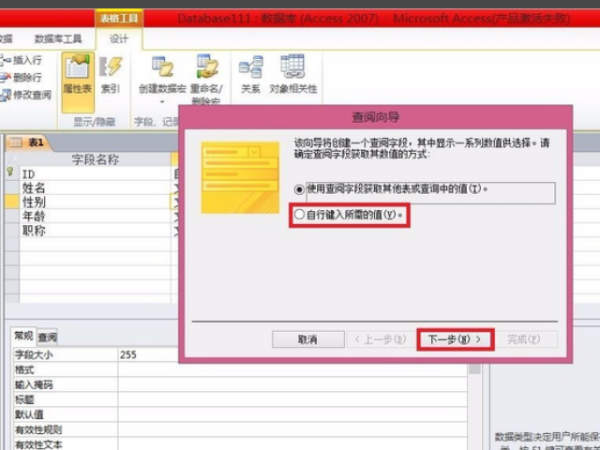
Task: Open the 数据库工具 ribbon tab
Action: 58,39
